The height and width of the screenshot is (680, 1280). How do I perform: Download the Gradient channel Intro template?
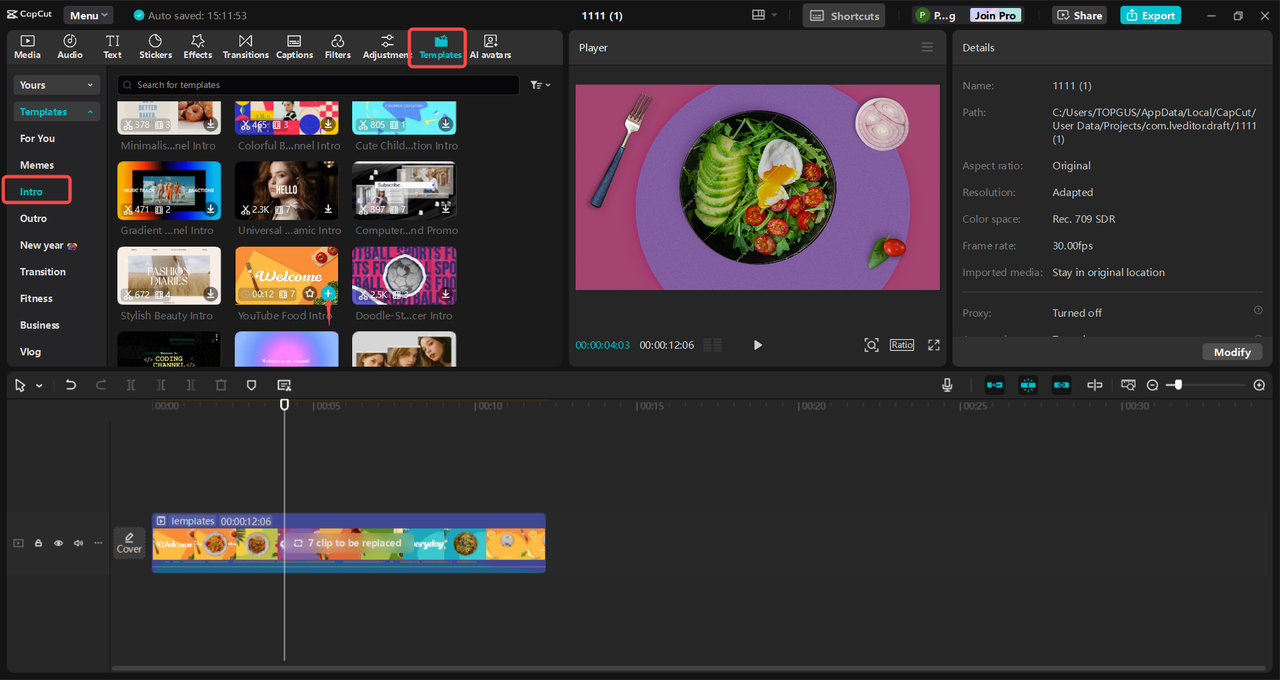tap(211, 210)
